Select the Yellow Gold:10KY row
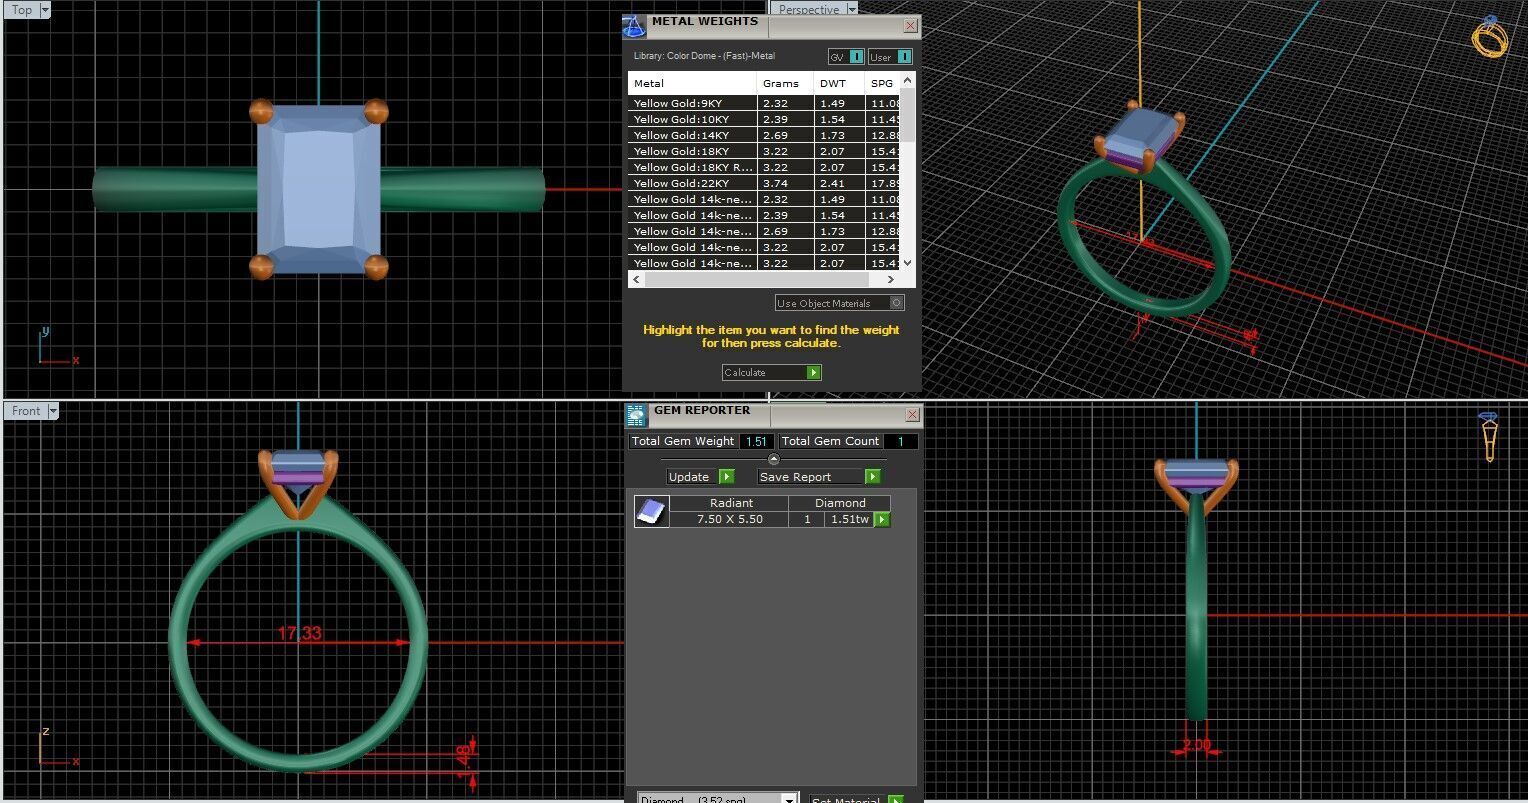Image resolution: width=1528 pixels, height=803 pixels. point(764,119)
